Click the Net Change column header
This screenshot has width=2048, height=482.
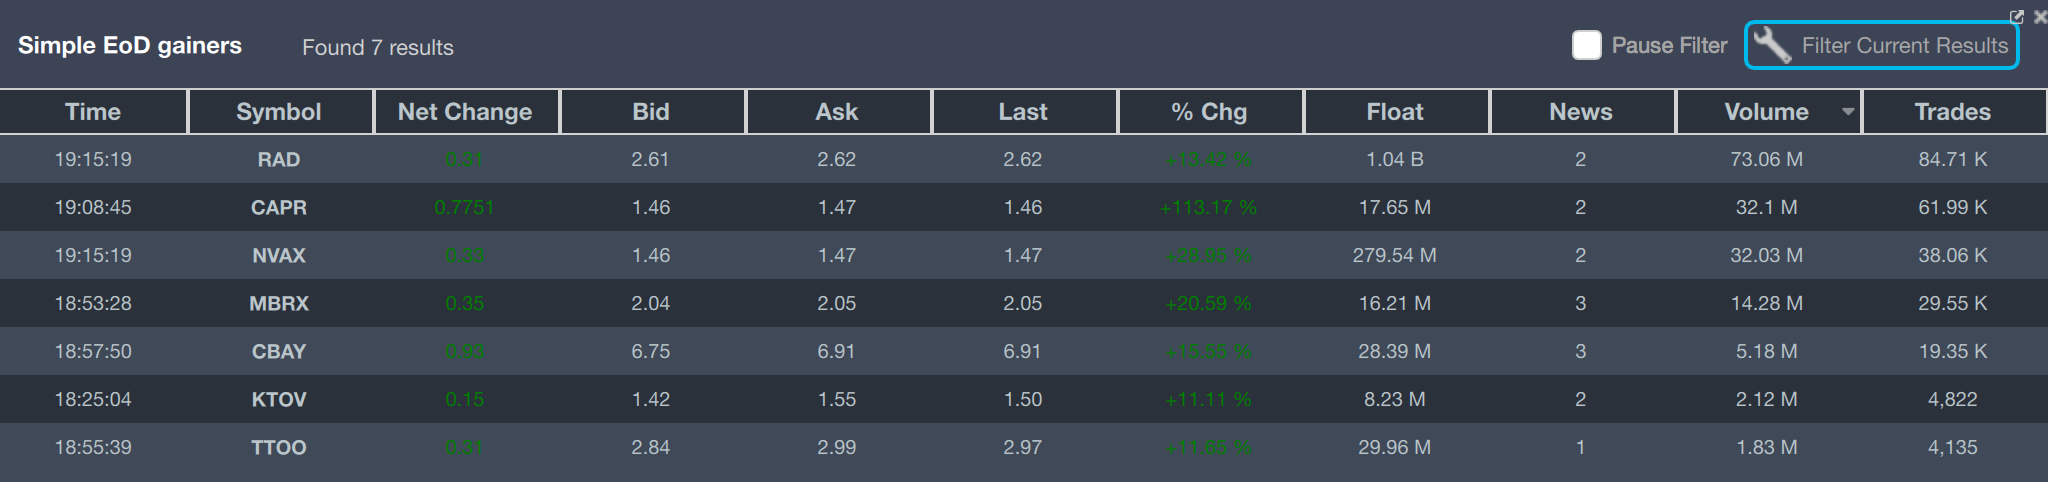465,112
